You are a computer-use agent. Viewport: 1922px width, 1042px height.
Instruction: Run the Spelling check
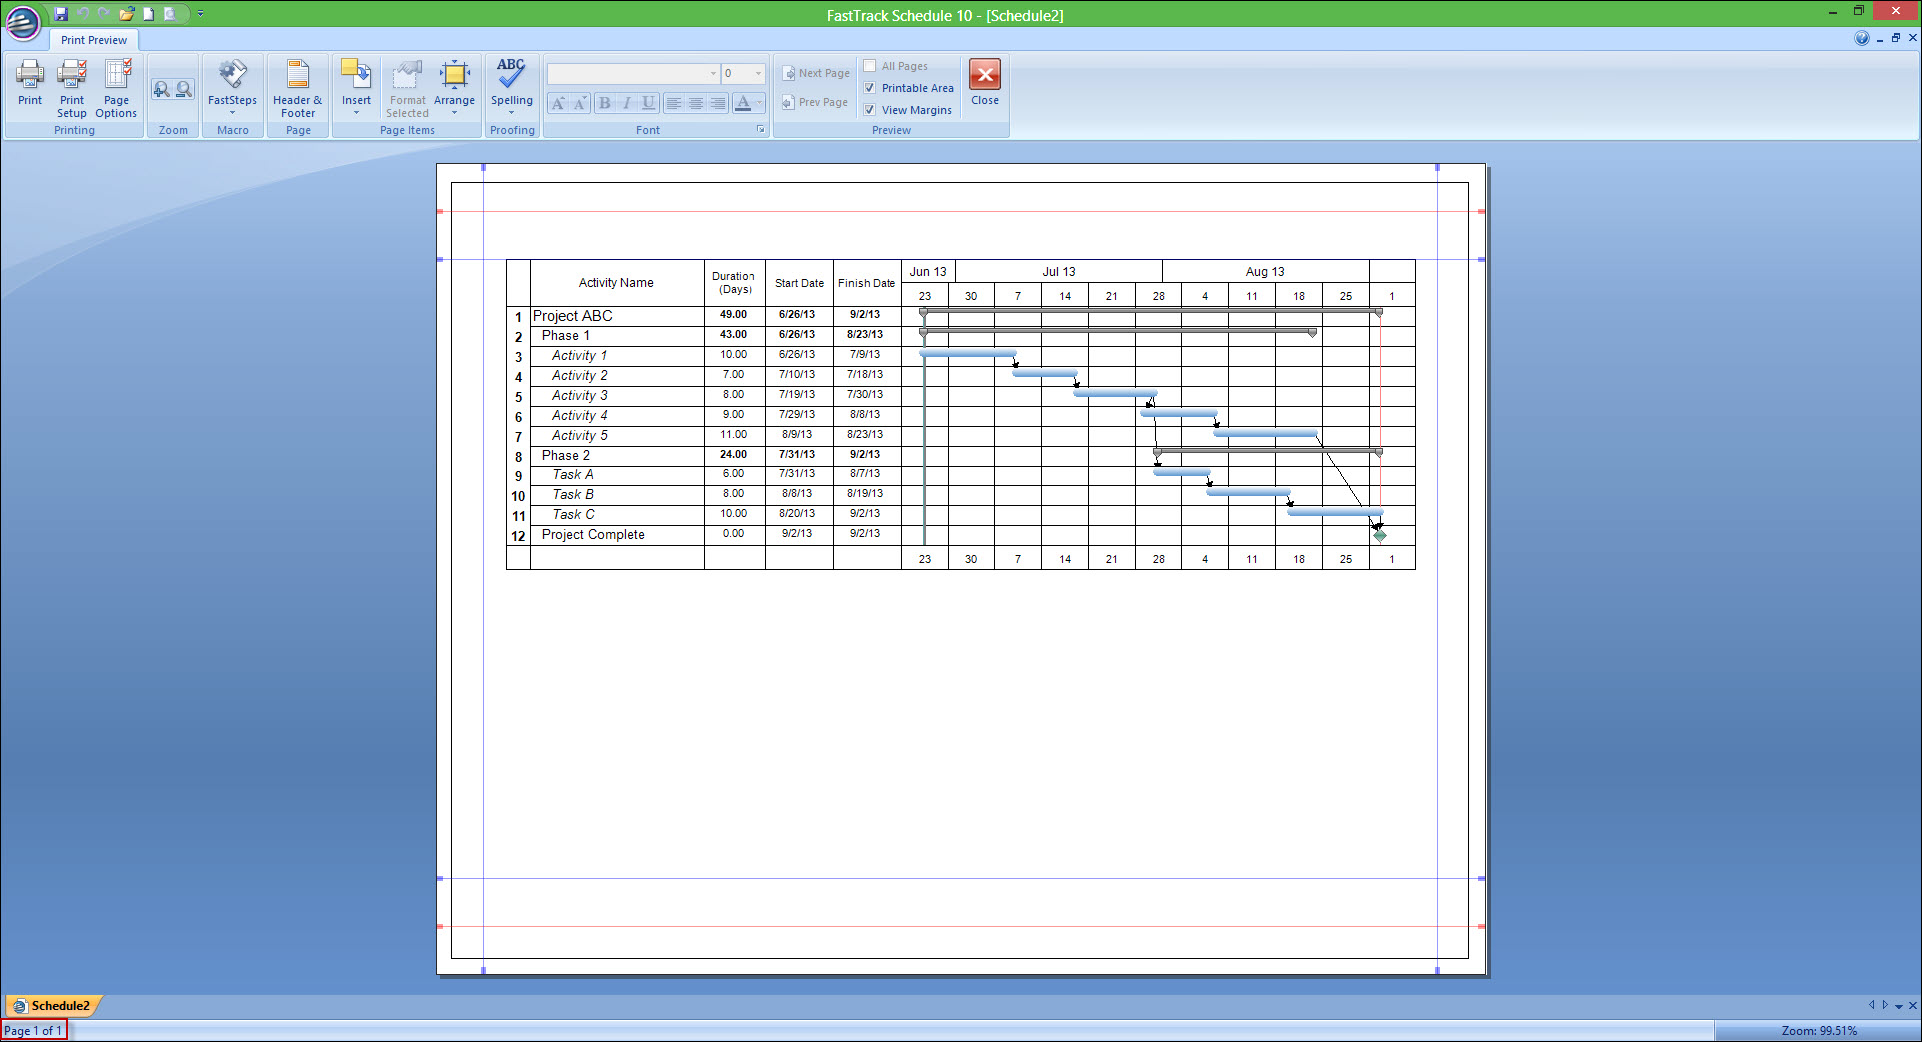pyautogui.click(x=511, y=82)
